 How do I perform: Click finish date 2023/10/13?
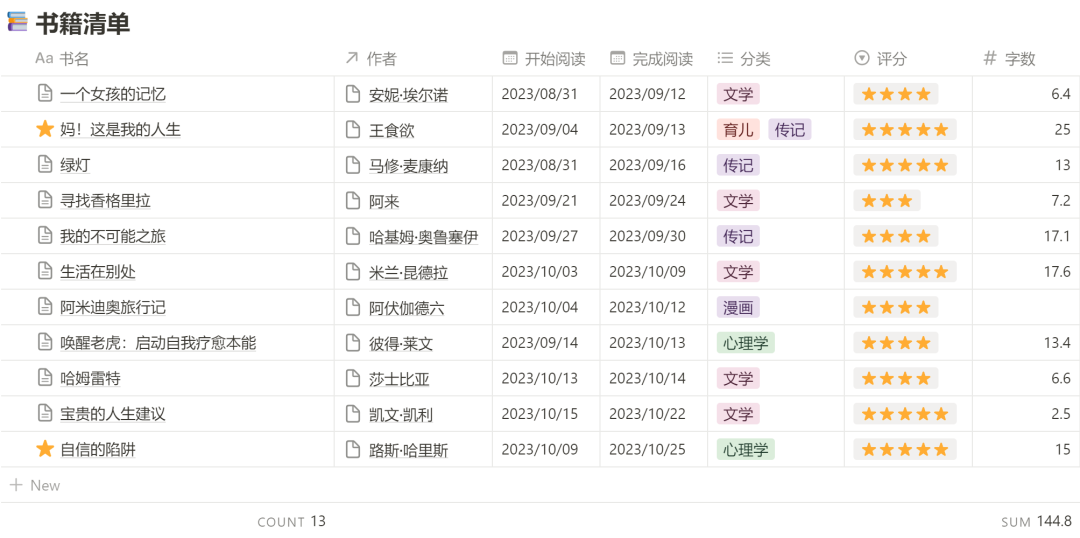tap(647, 343)
